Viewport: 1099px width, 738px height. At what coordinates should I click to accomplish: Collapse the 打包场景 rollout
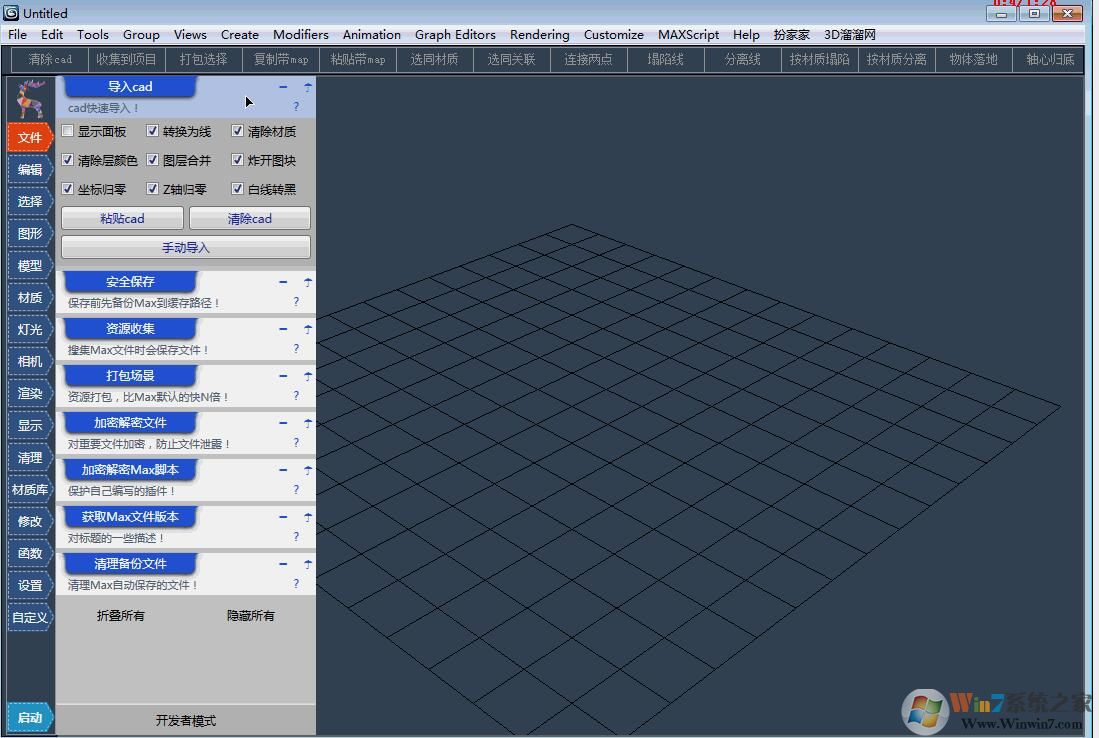click(283, 375)
